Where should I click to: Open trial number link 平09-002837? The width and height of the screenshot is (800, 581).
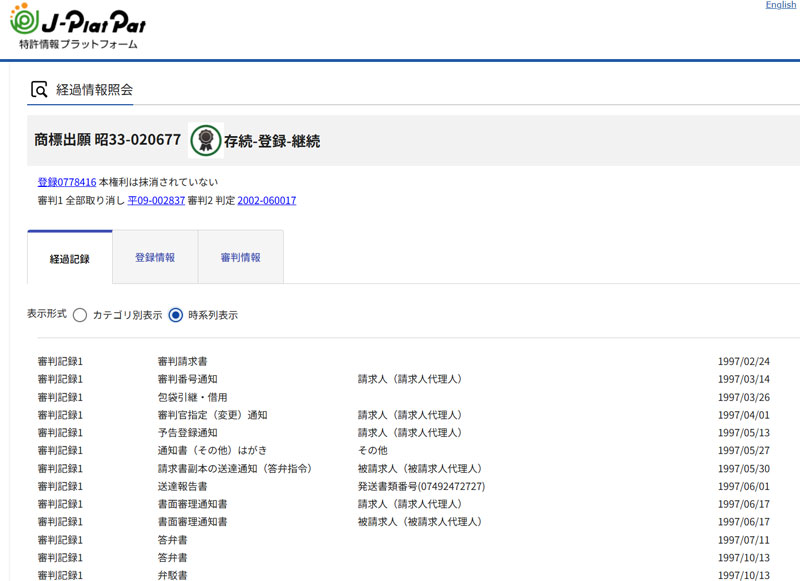click(156, 200)
